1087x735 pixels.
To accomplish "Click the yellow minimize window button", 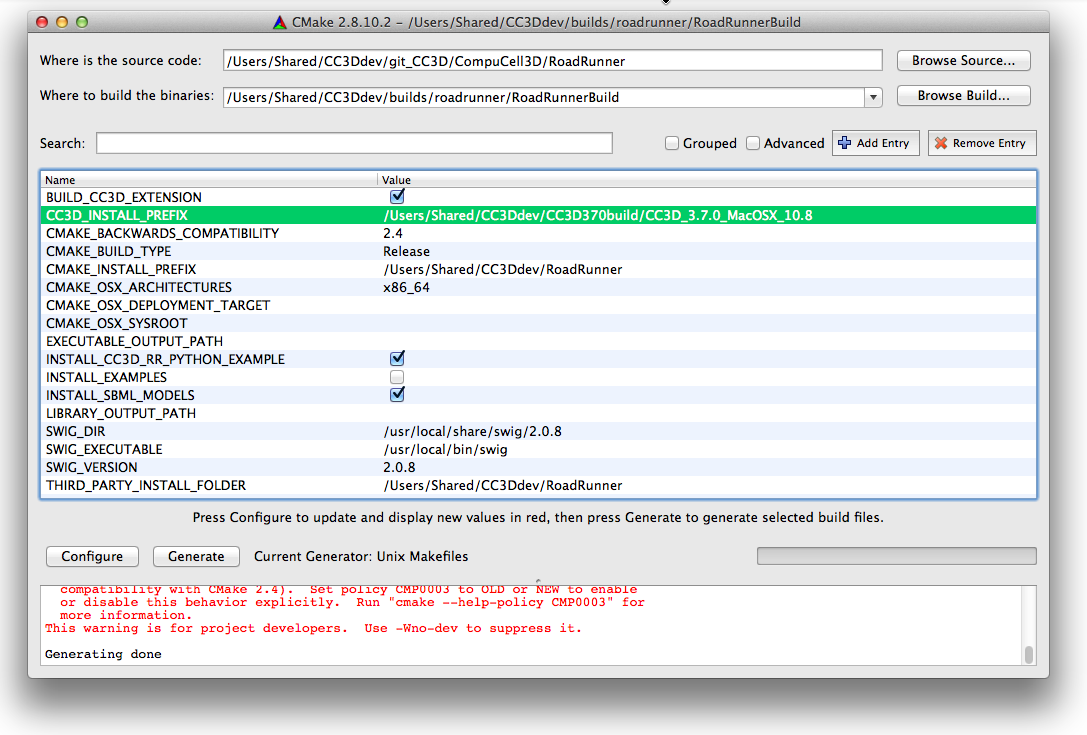I will pos(62,22).
